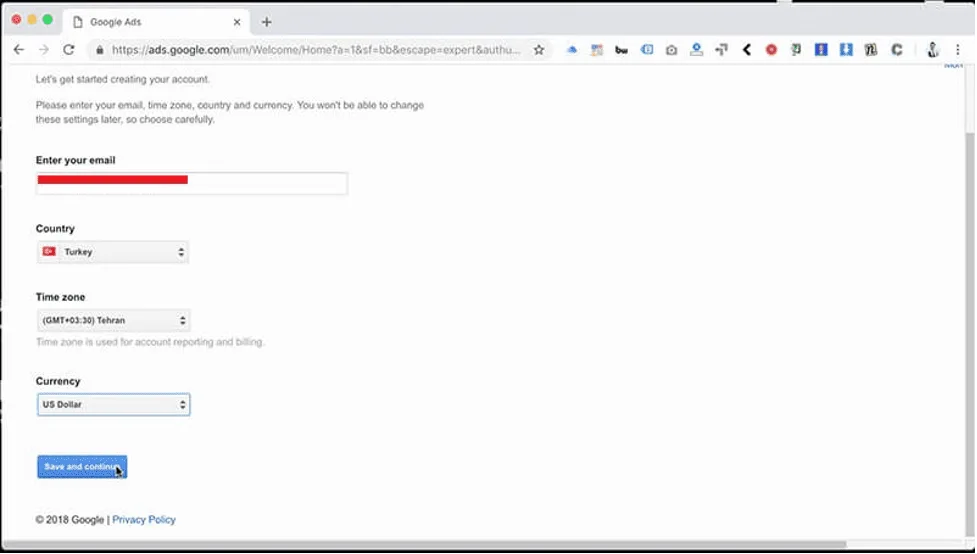The width and height of the screenshot is (977, 554).
Task: Open the 'bw' extension icon
Action: [x=621, y=50]
